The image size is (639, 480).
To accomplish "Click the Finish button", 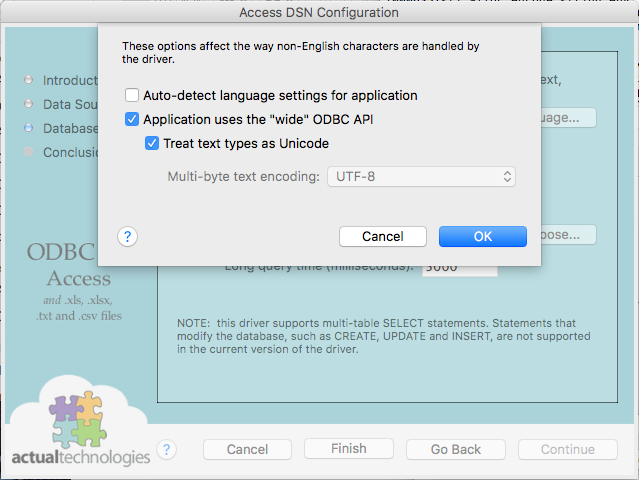I will coord(348,449).
